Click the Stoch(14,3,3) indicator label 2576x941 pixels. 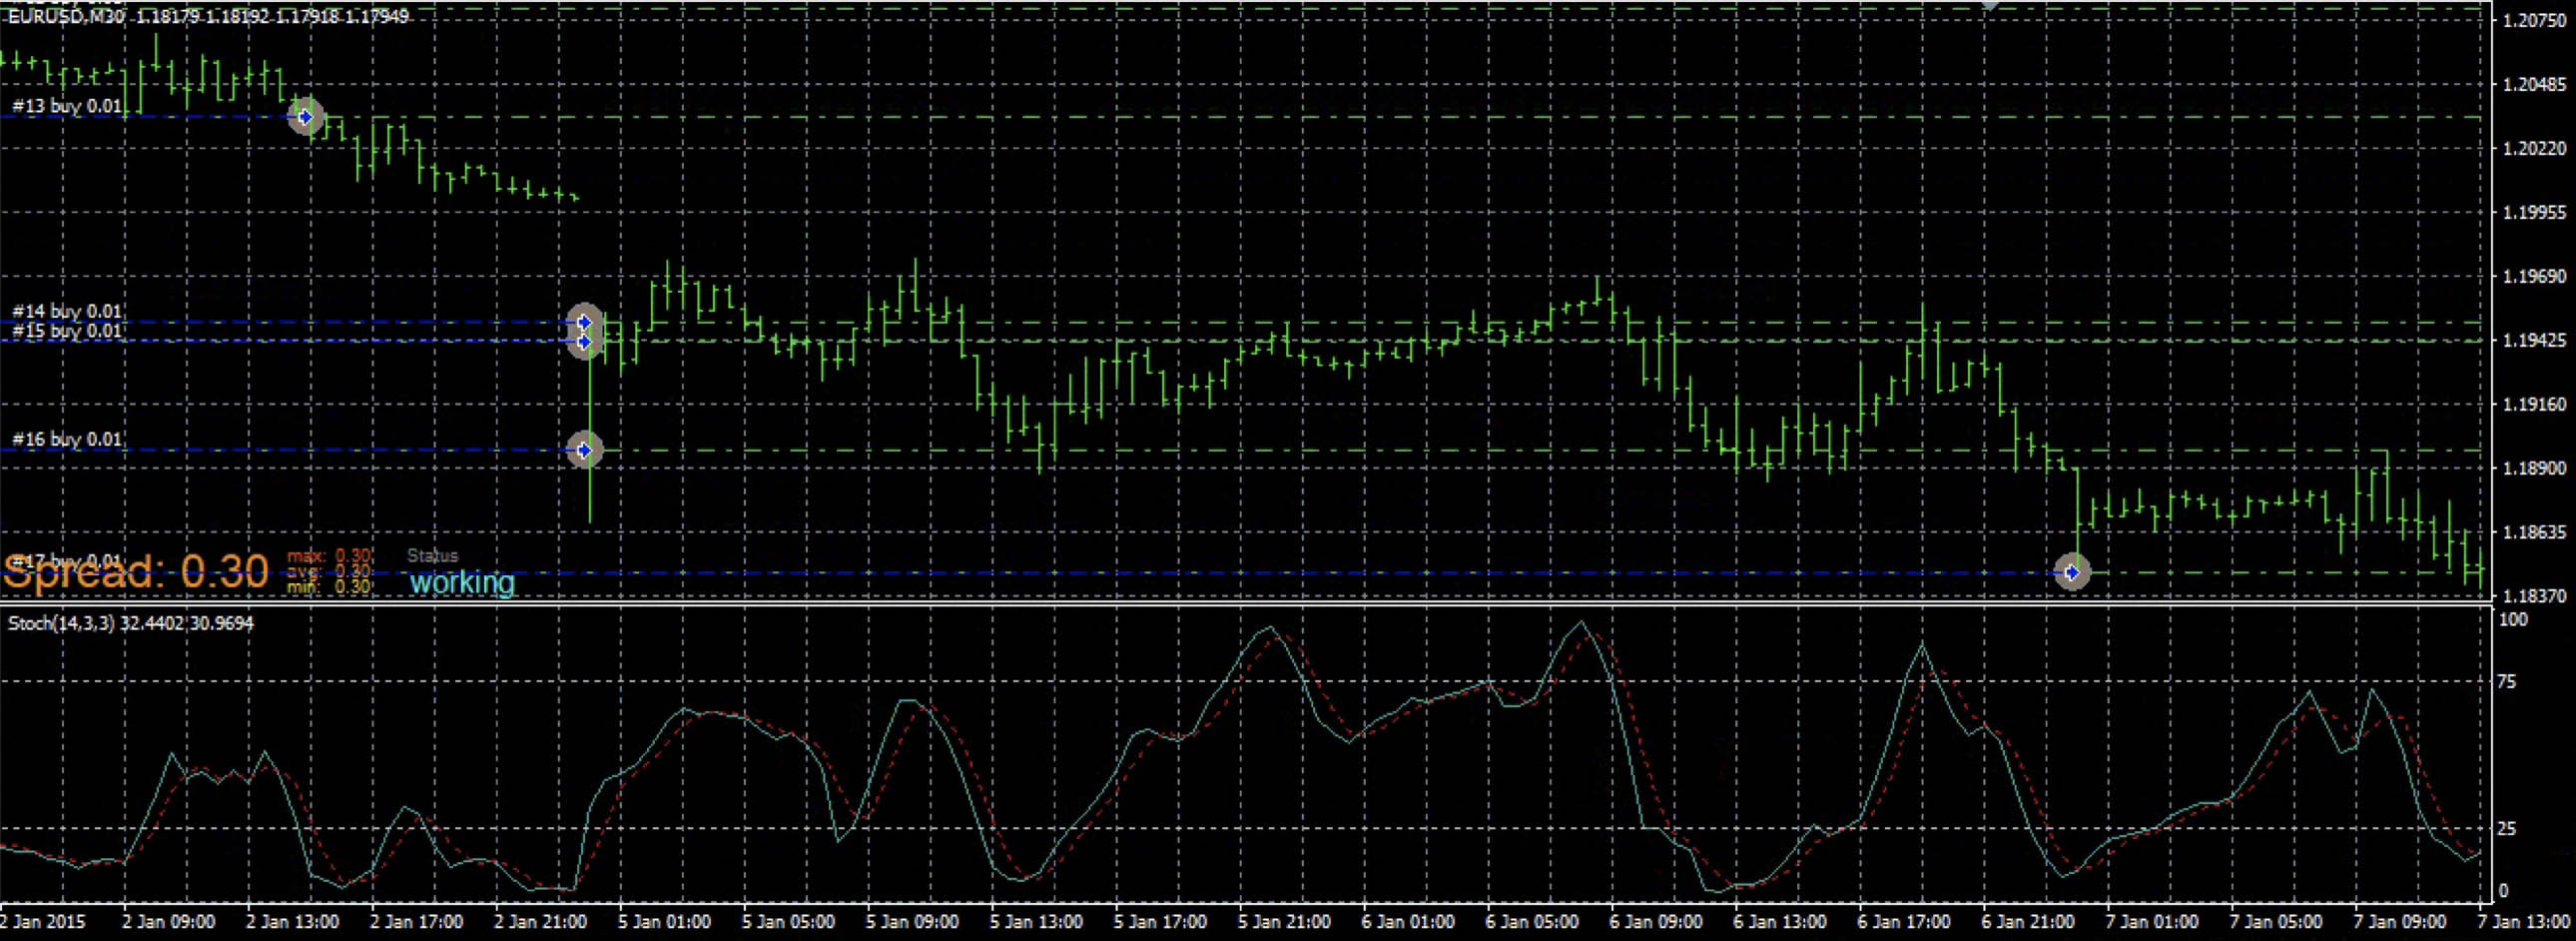pyautogui.click(x=131, y=623)
